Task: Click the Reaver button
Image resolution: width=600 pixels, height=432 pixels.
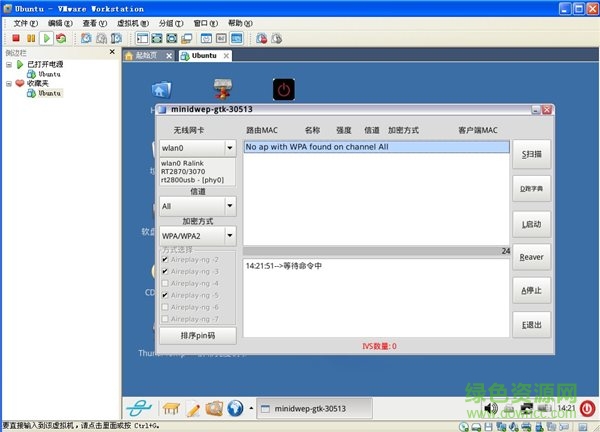Action: click(x=531, y=257)
